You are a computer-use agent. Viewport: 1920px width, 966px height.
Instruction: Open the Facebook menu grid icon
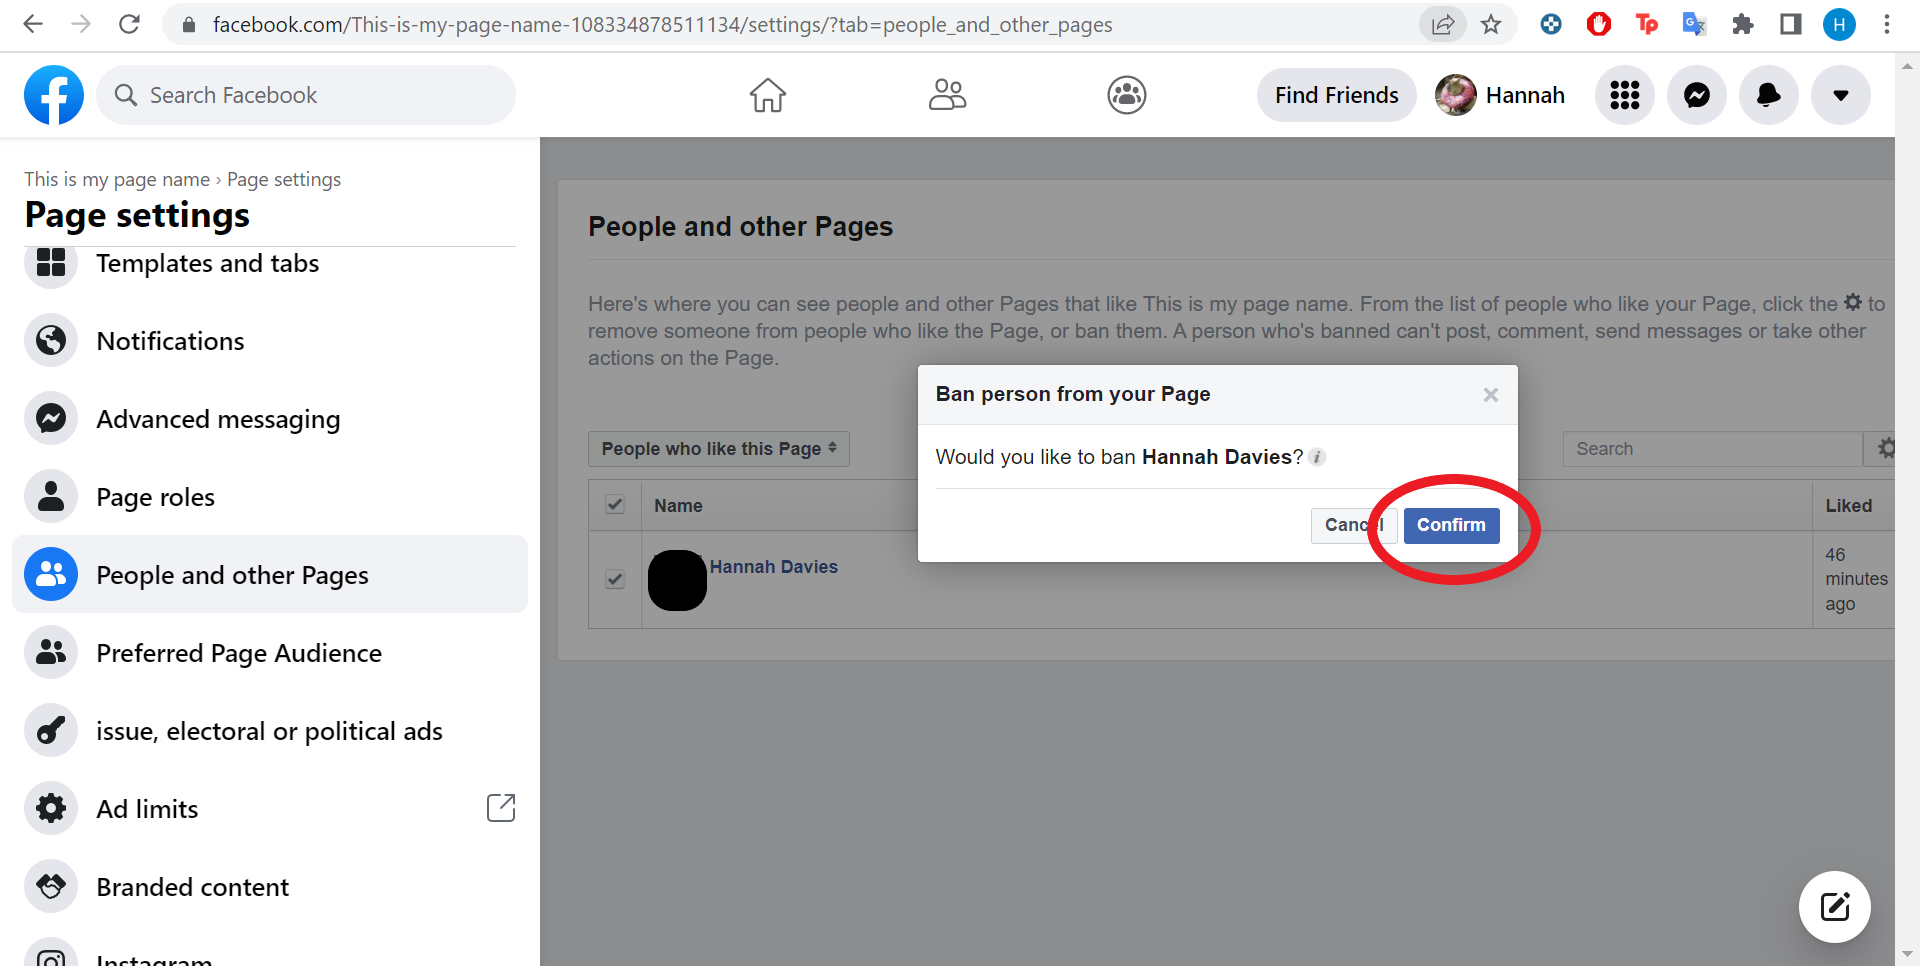[1625, 95]
